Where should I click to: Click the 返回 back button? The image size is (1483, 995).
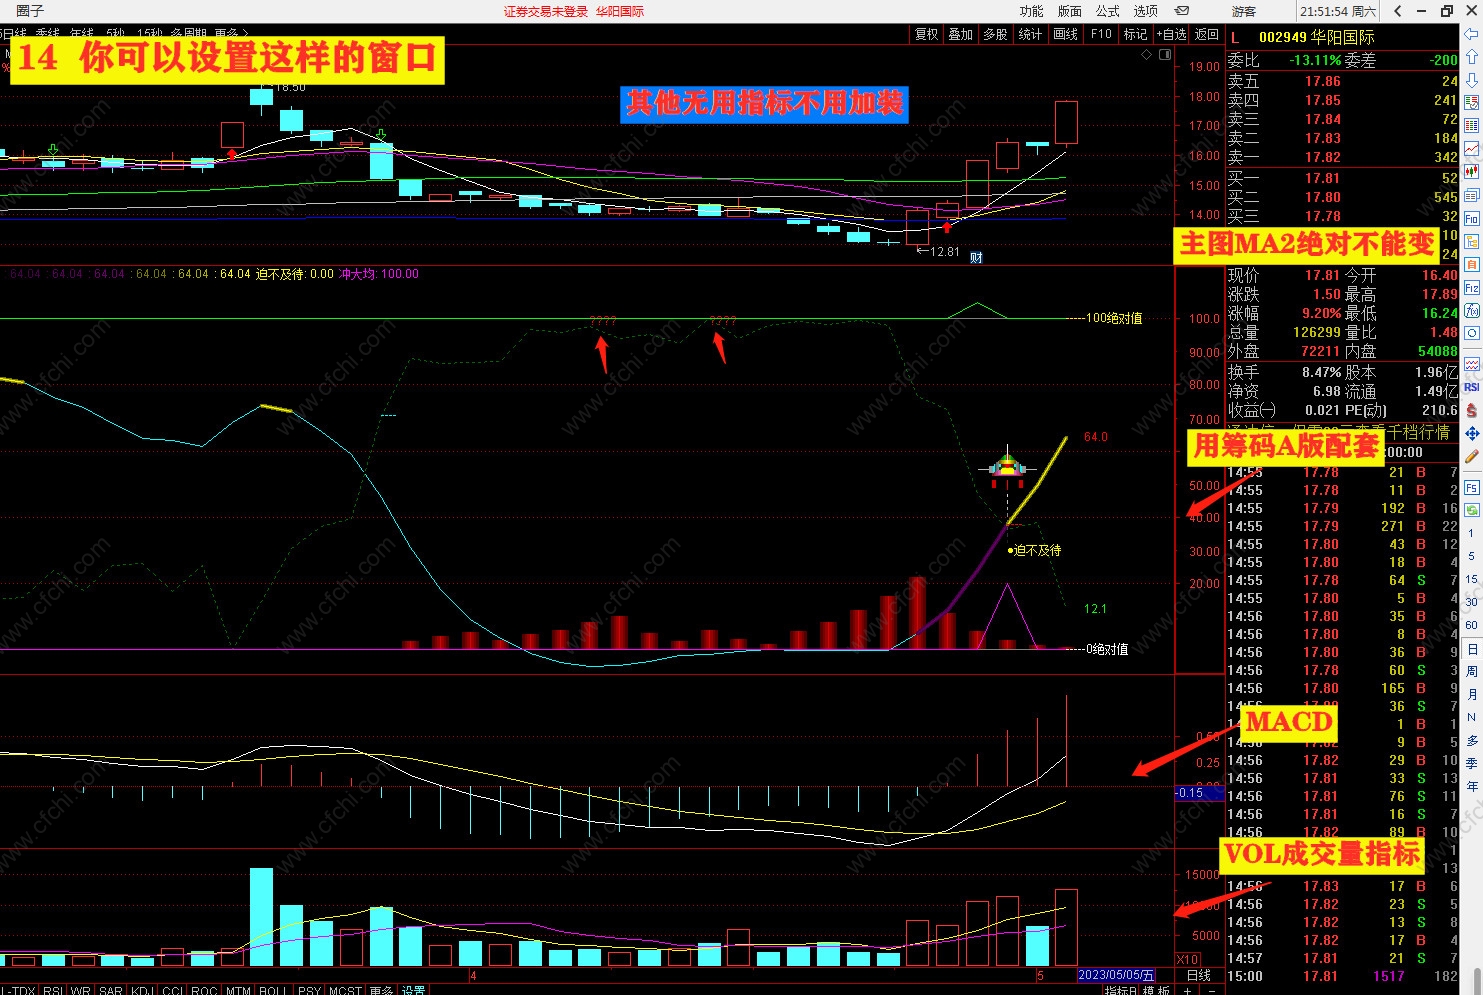tap(1207, 34)
